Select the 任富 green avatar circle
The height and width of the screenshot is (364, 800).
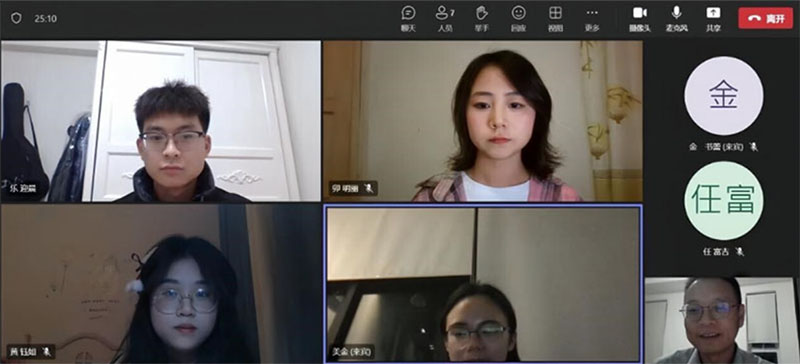click(x=723, y=201)
